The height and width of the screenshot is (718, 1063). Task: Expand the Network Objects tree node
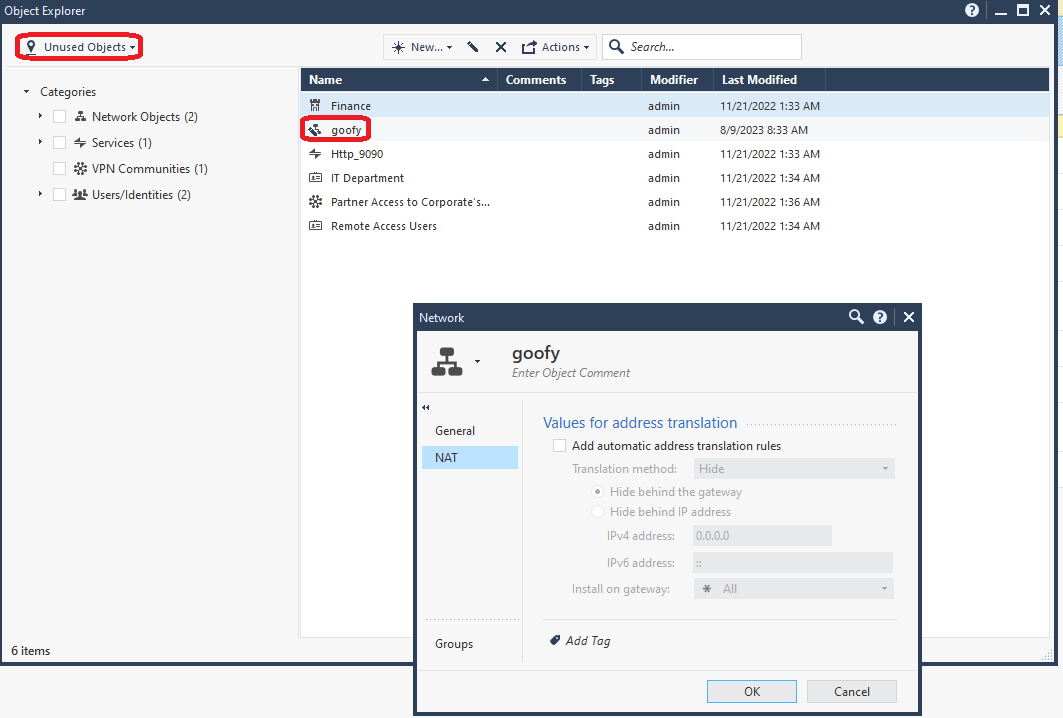point(40,116)
